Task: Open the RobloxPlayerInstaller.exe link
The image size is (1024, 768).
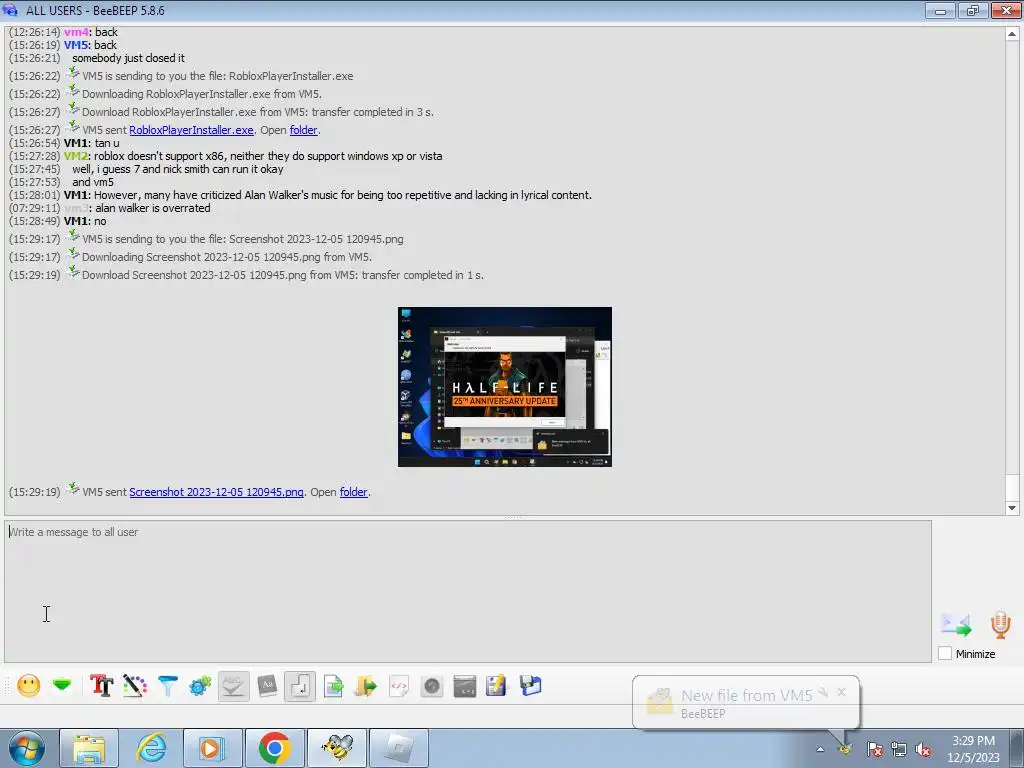Action: (x=191, y=130)
